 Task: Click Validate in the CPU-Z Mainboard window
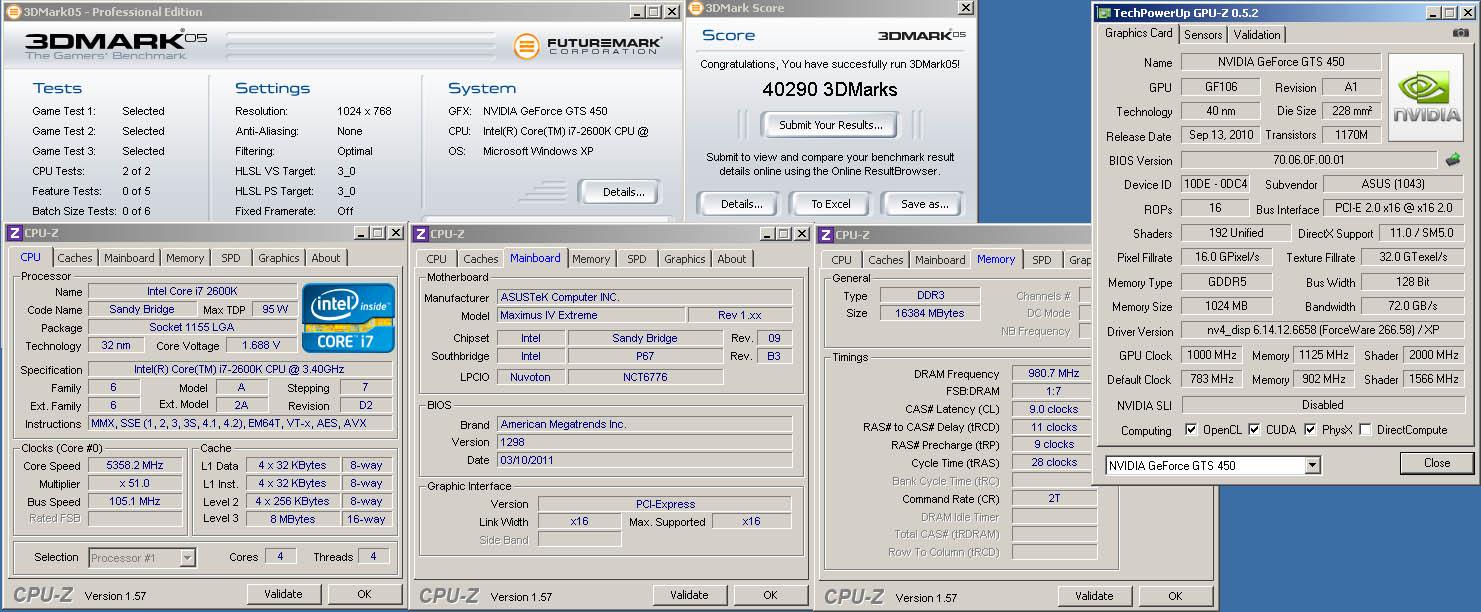(x=689, y=595)
